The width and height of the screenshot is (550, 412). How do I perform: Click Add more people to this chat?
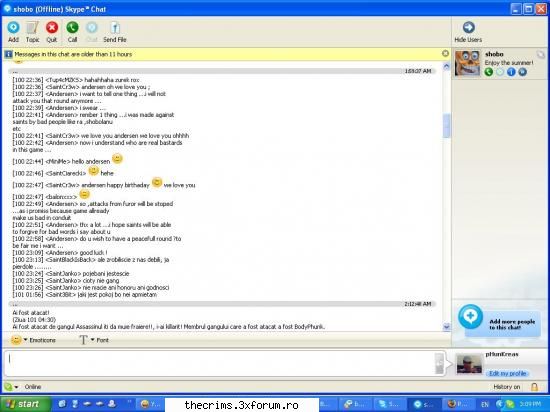coord(498,321)
